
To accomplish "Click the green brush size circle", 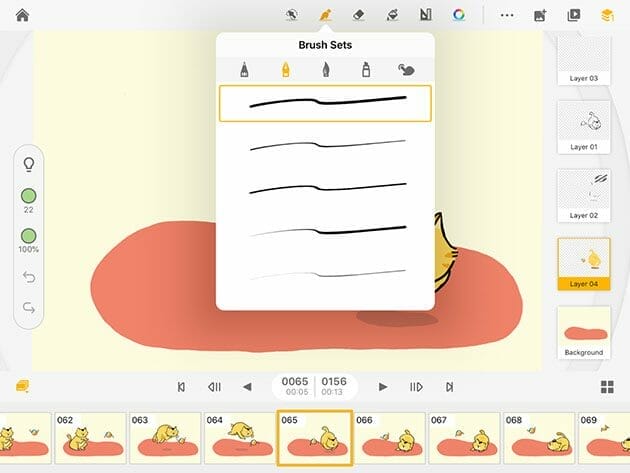I will point(28,195).
